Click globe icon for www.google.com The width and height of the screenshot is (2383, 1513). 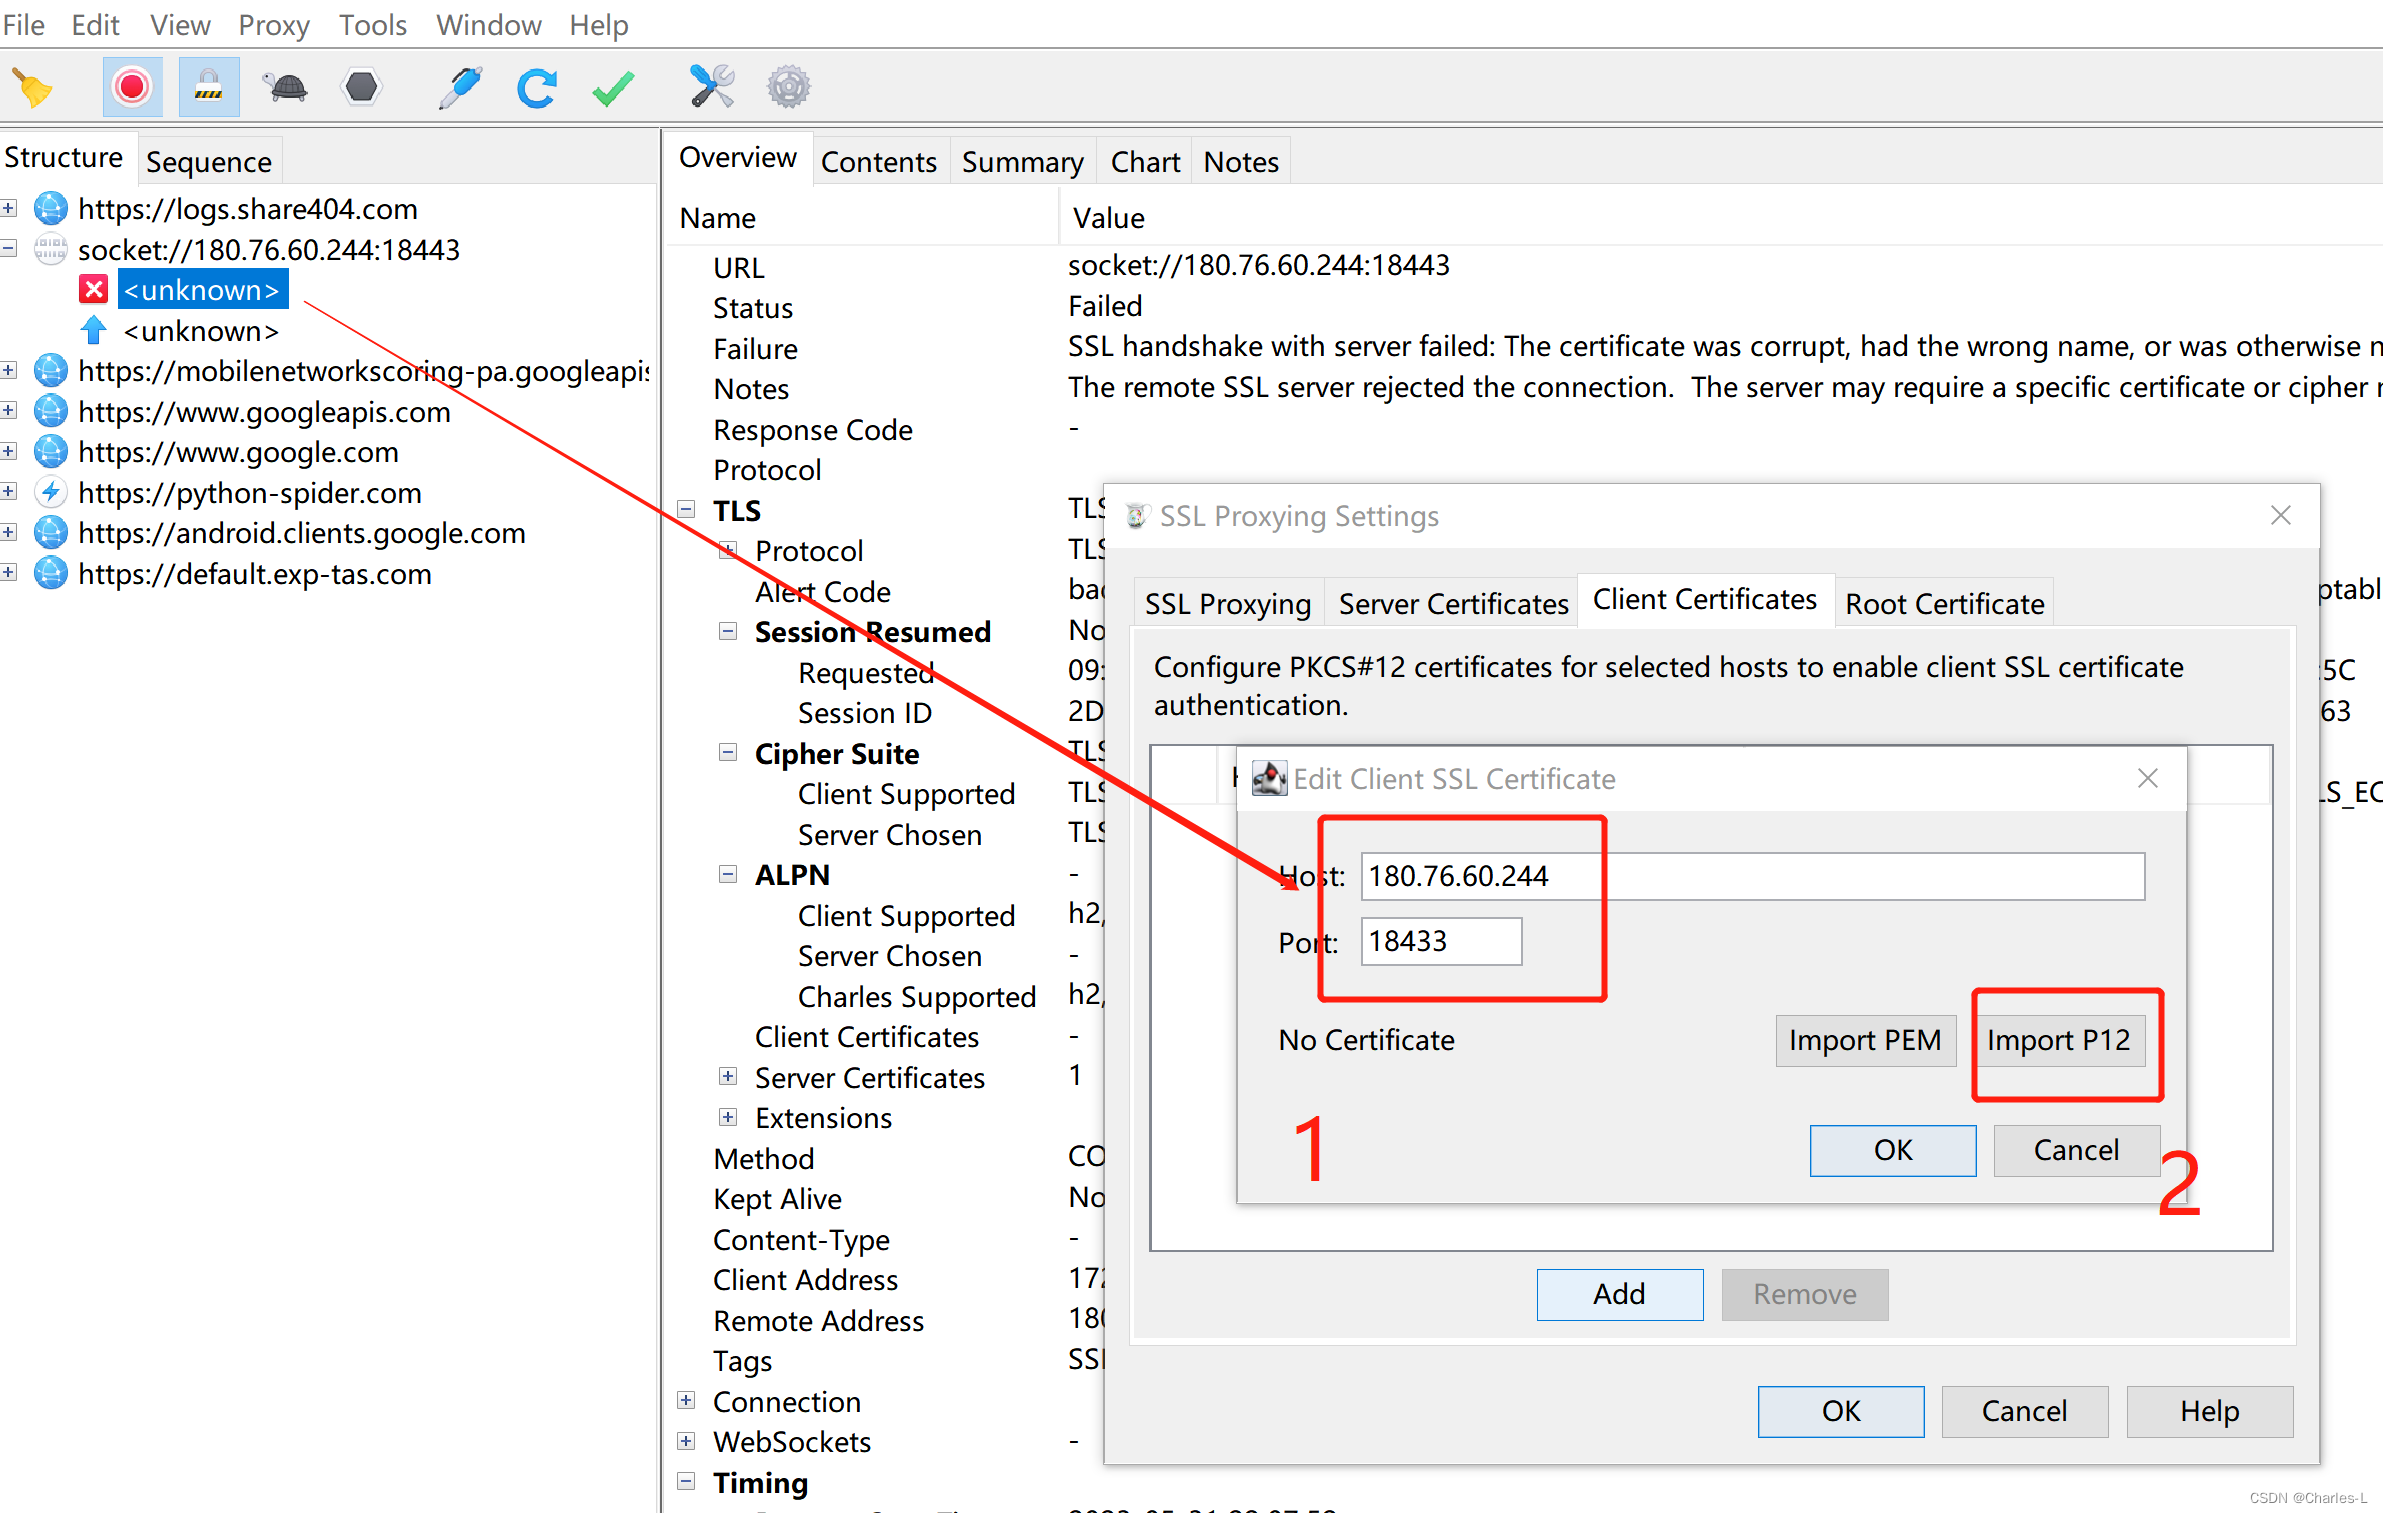(x=51, y=452)
